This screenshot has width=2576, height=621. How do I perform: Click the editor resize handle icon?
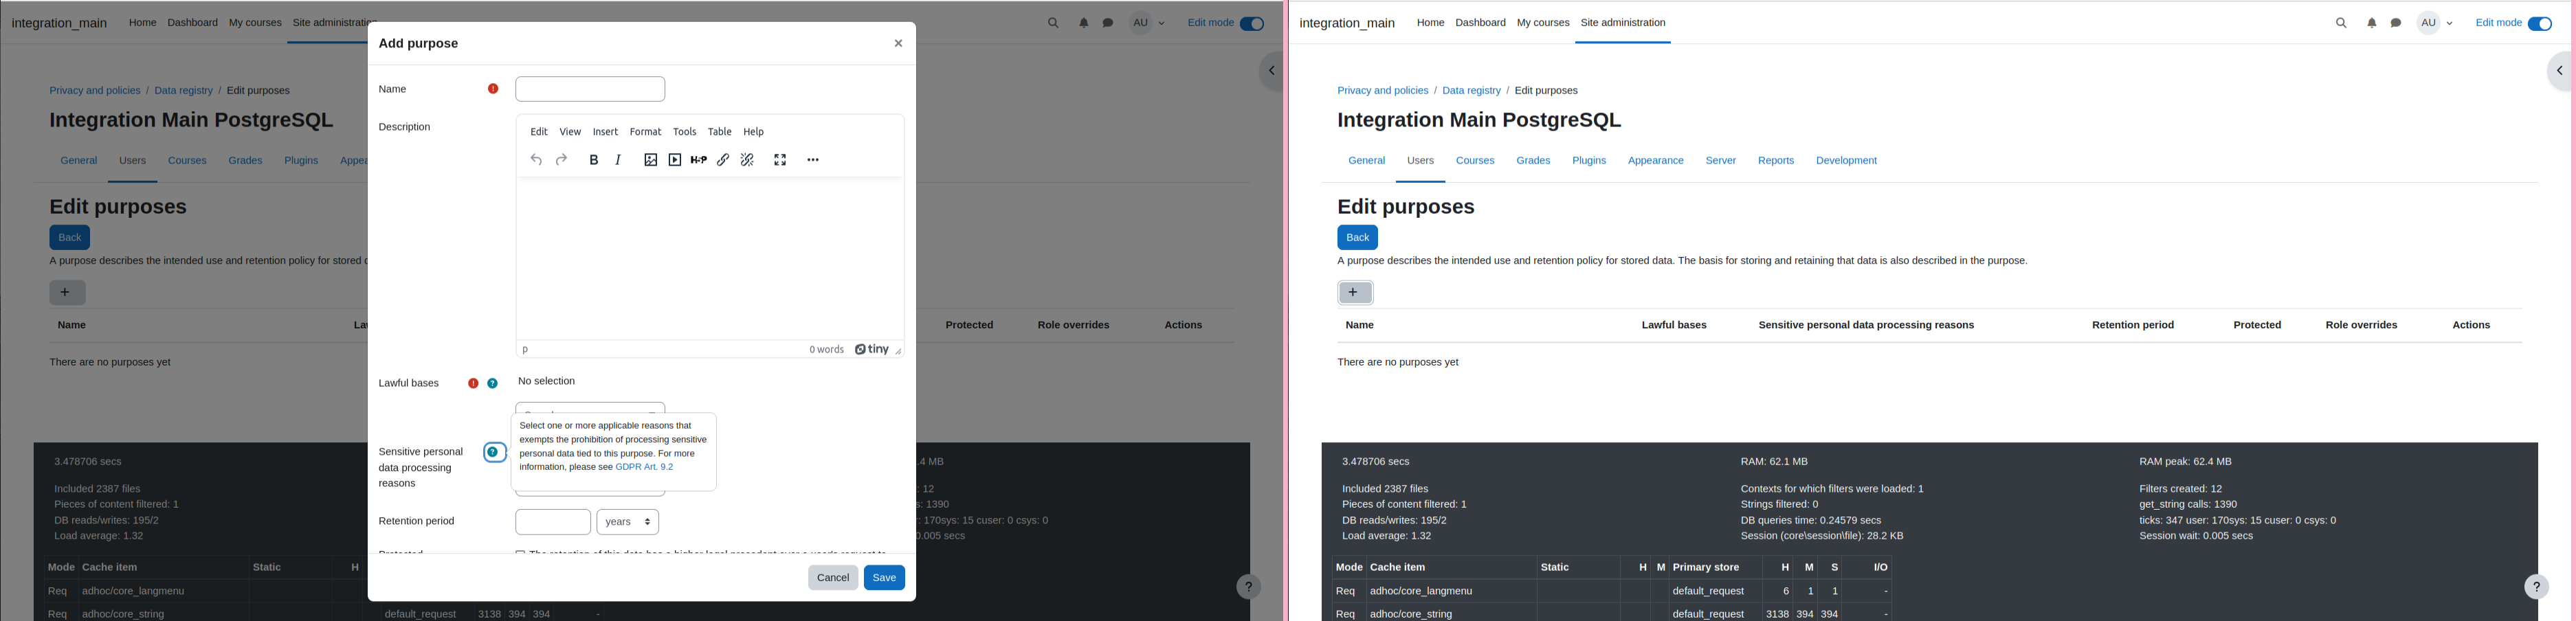898,351
